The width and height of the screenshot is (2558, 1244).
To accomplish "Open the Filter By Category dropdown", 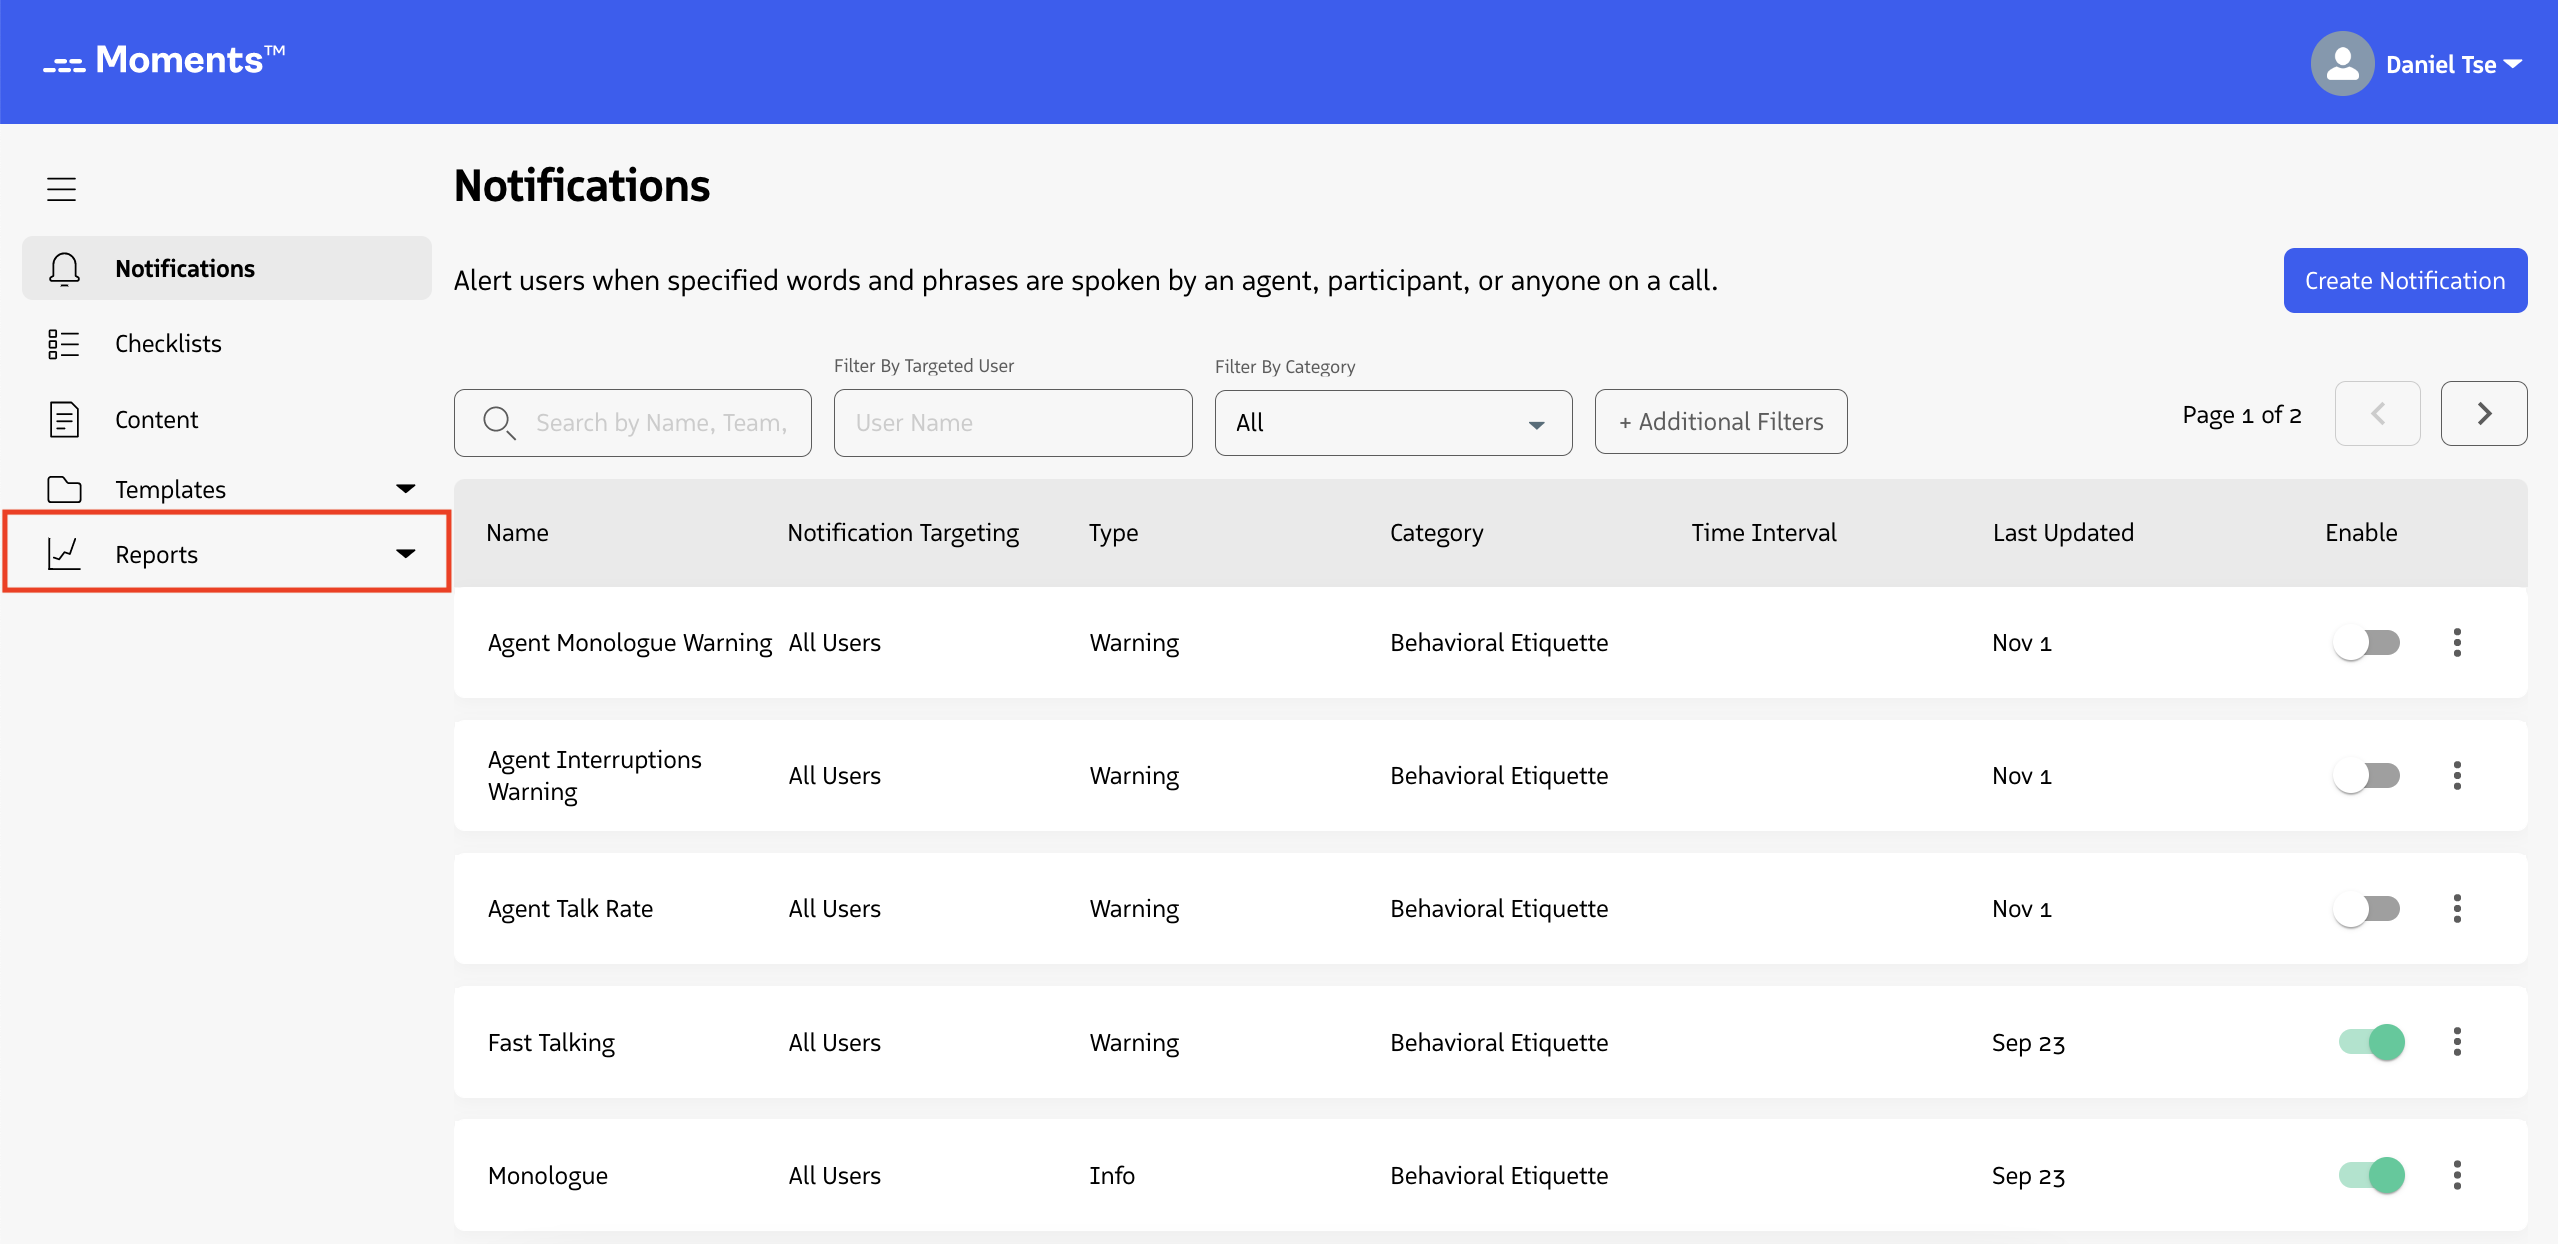I will coord(1393,423).
